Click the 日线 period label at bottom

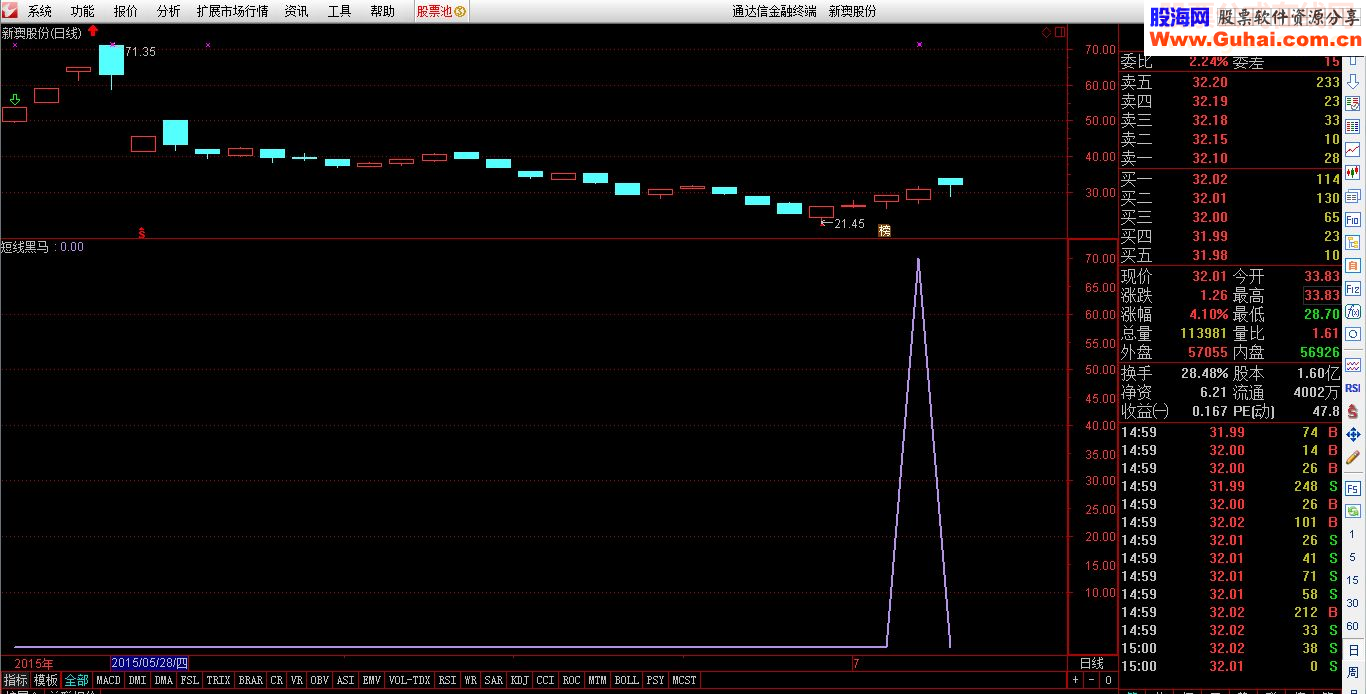(x=1091, y=663)
